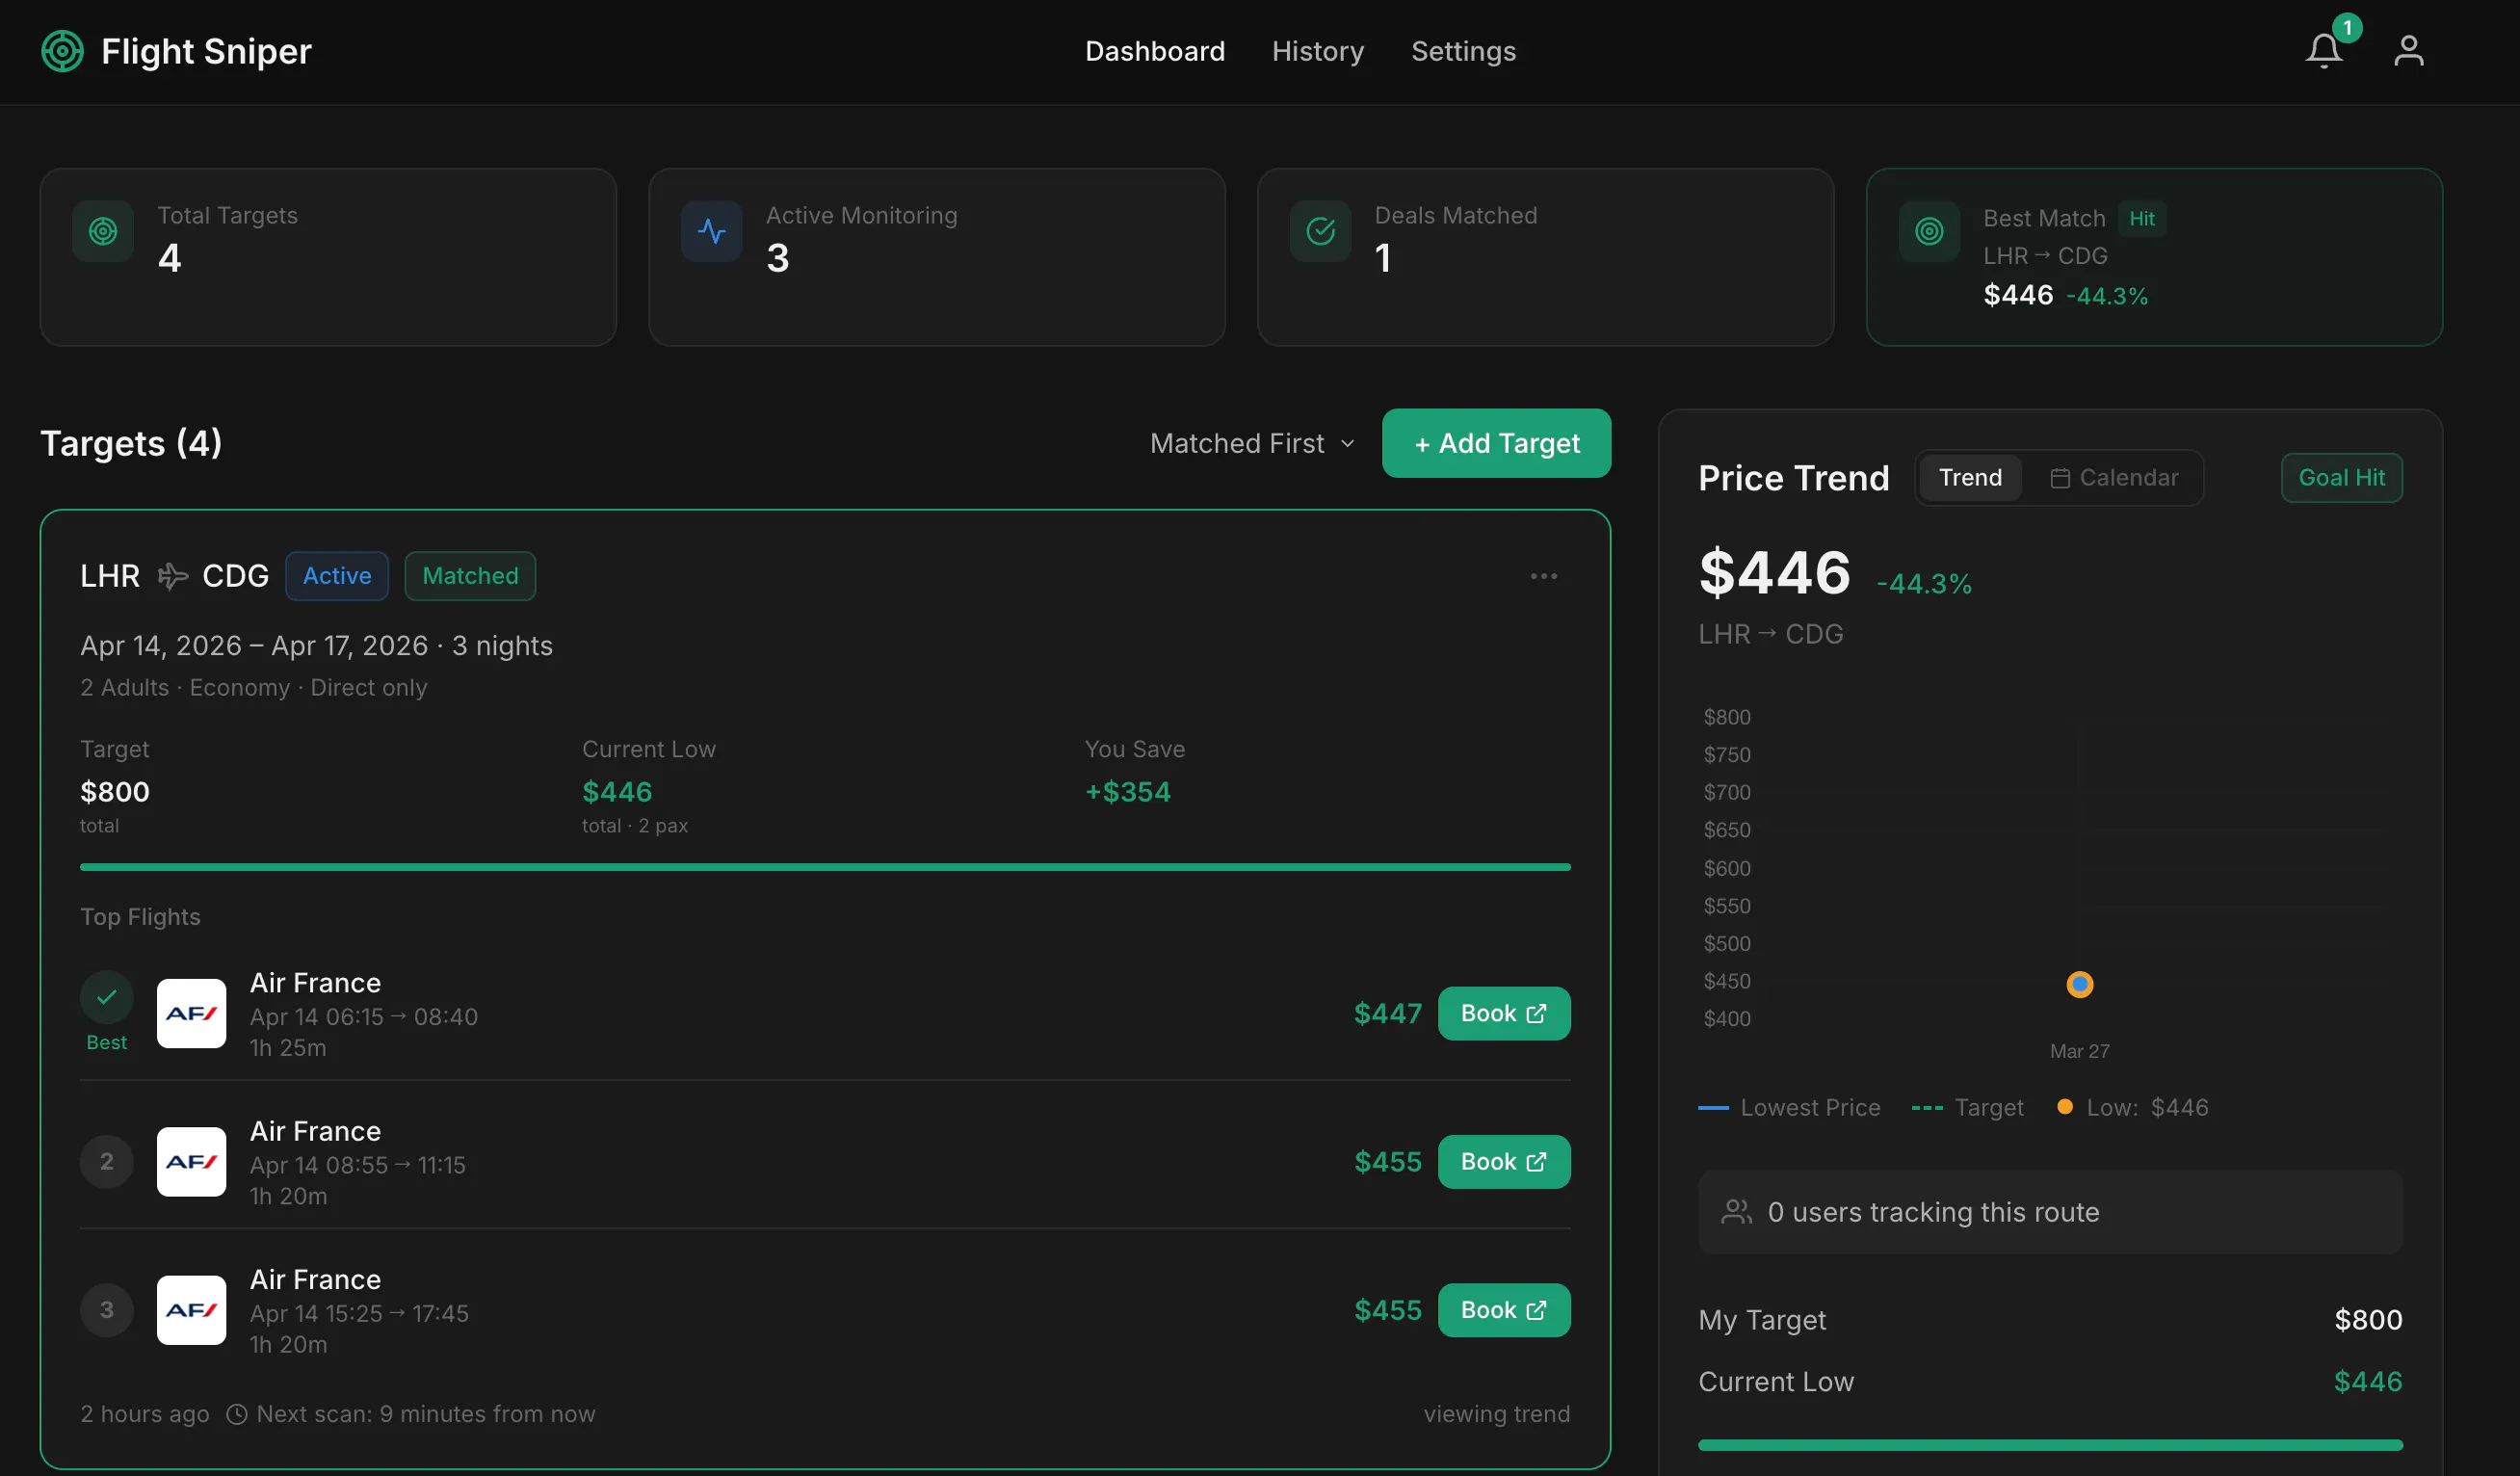
Task: Click the You Save +$354 value
Action: 1127,792
